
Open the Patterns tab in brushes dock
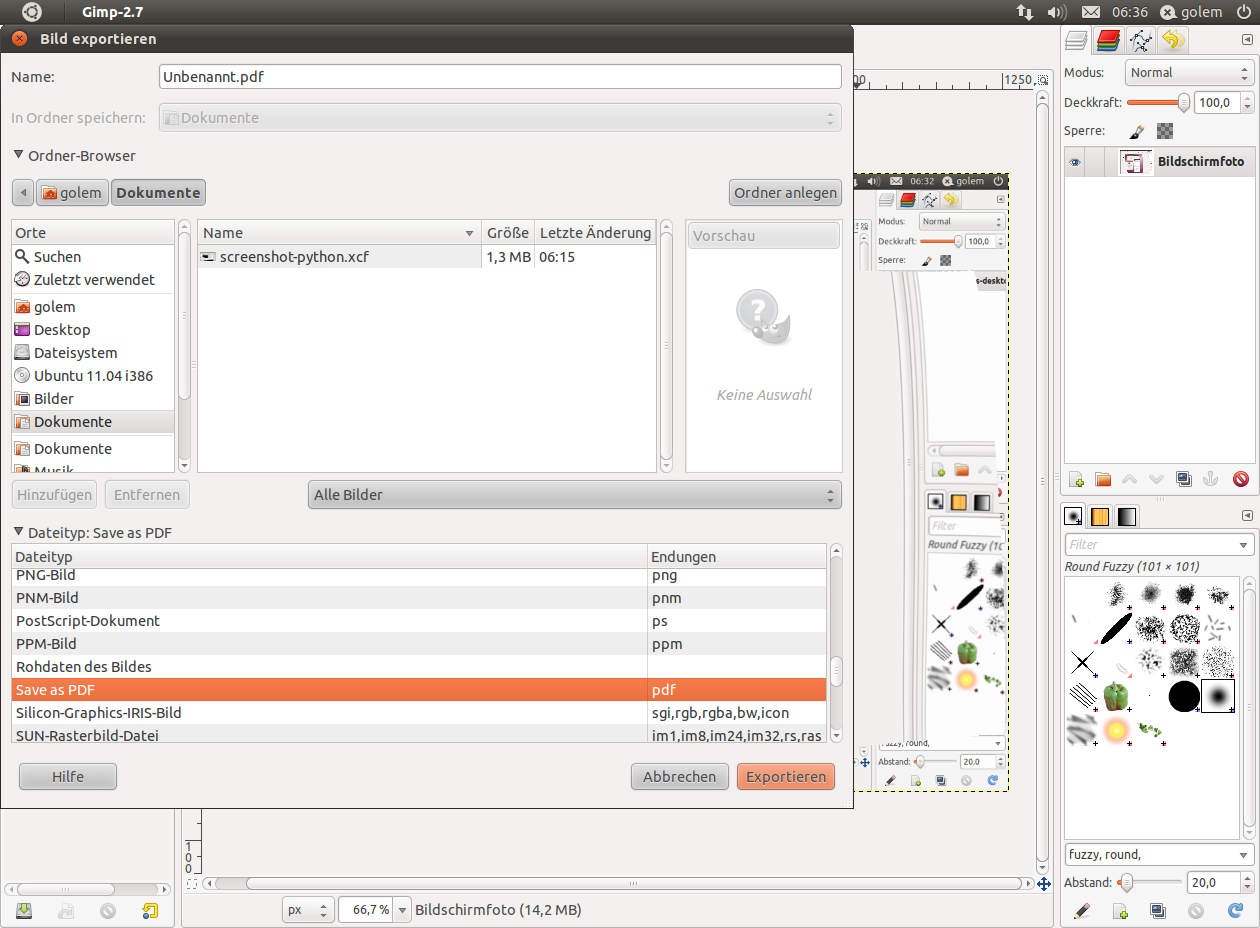click(1099, 516)
